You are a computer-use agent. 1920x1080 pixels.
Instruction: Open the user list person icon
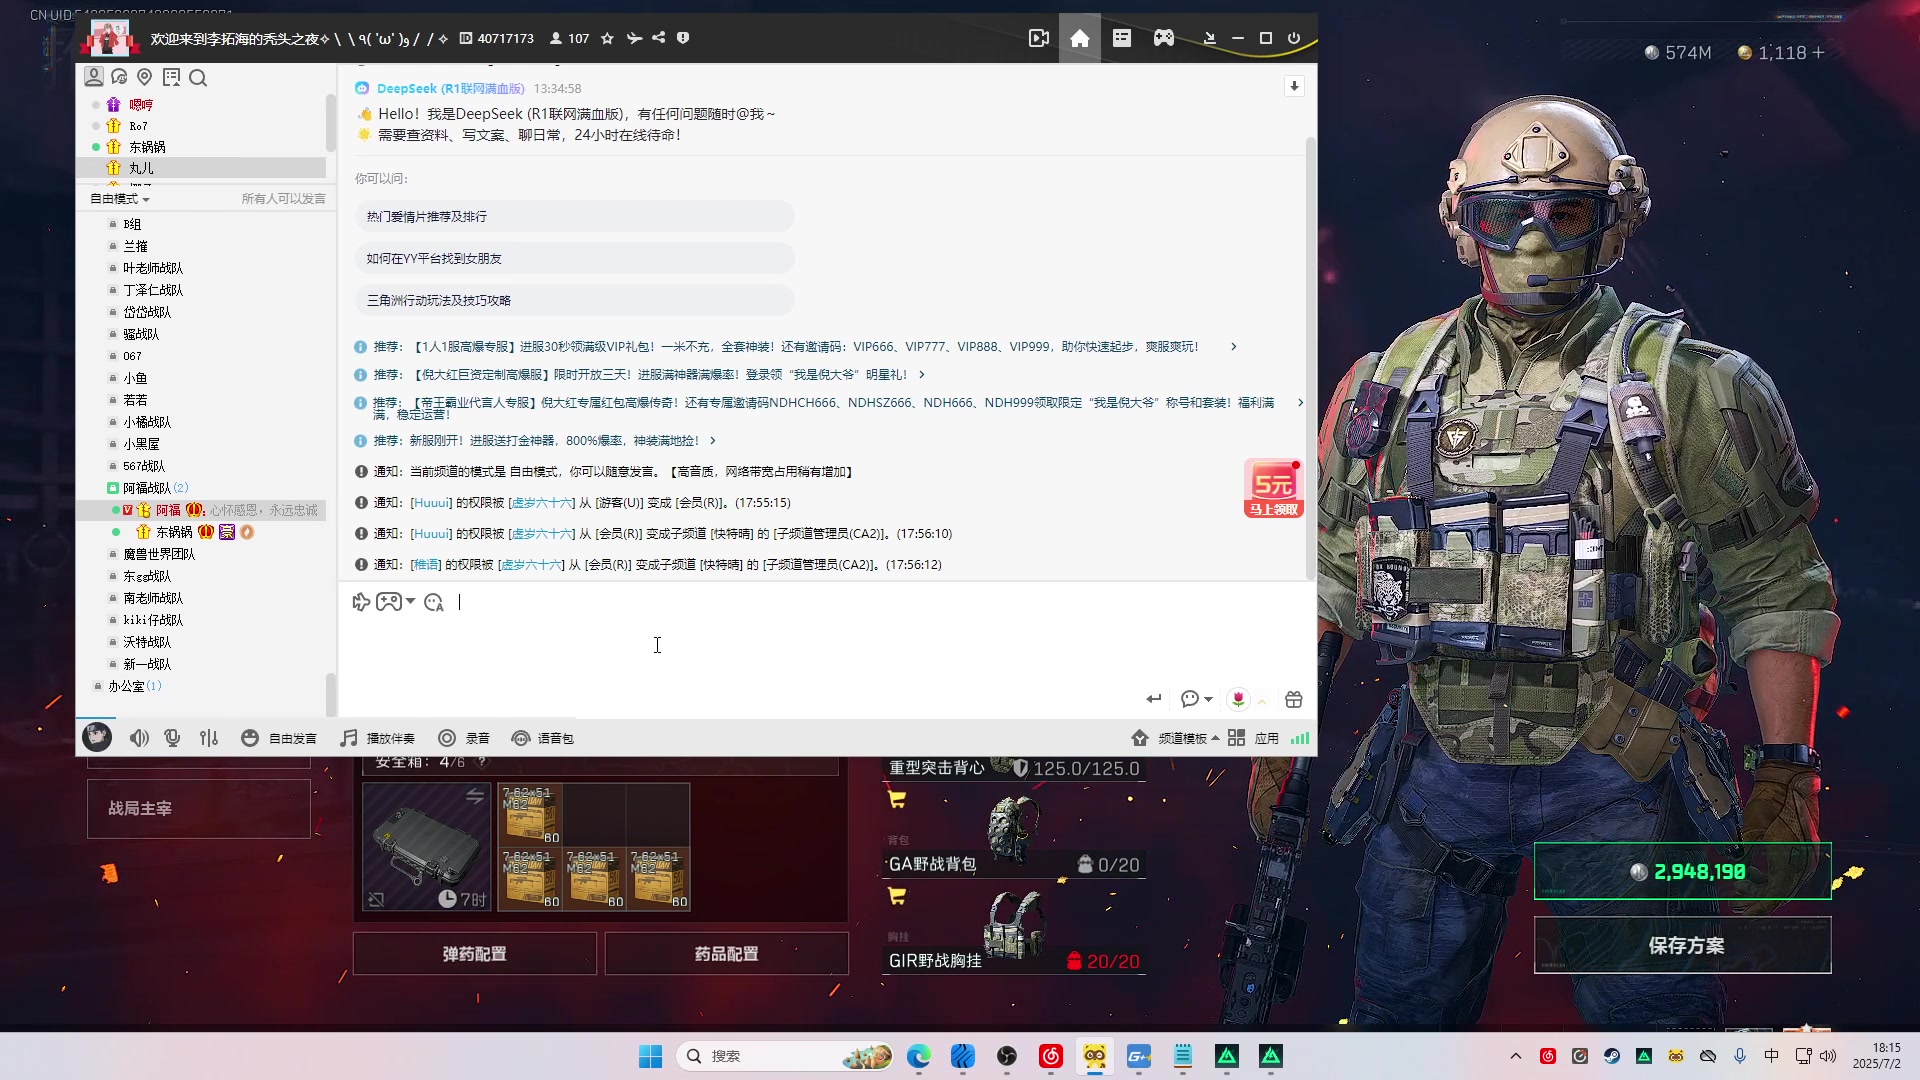pos(94,77)
